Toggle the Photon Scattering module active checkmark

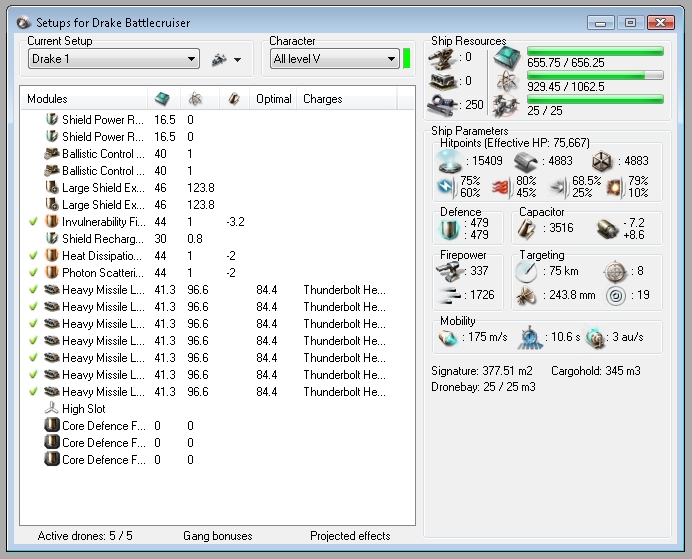[x=33, y=273]
